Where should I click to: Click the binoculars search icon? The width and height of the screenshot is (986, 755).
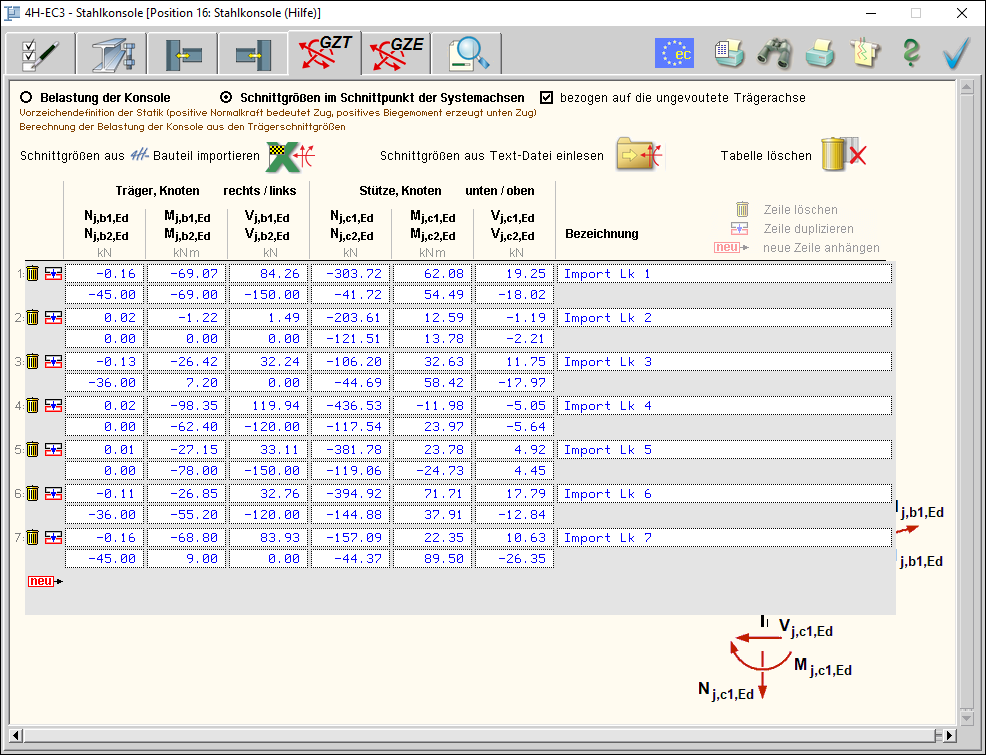point(774,53)
